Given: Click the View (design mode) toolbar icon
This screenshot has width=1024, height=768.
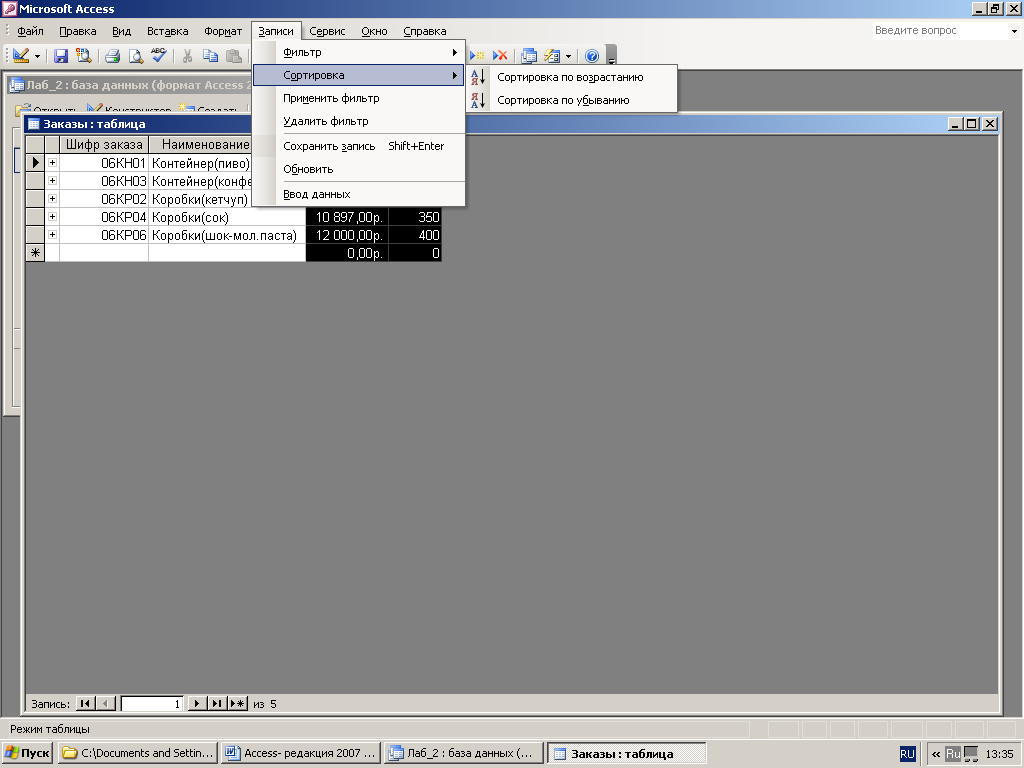Looking at the screenshot, I should pyautogui.click(x=21, y=56).
